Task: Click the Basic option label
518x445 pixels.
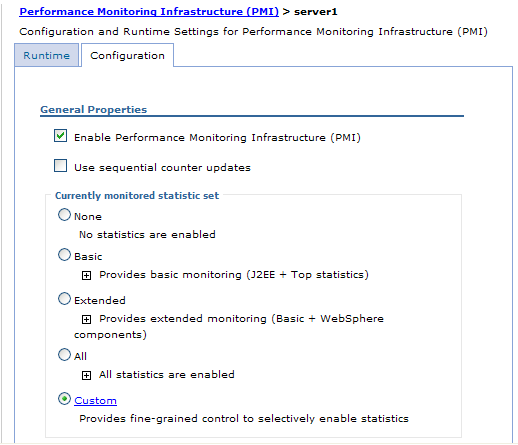Action: [x=88, y=257]
